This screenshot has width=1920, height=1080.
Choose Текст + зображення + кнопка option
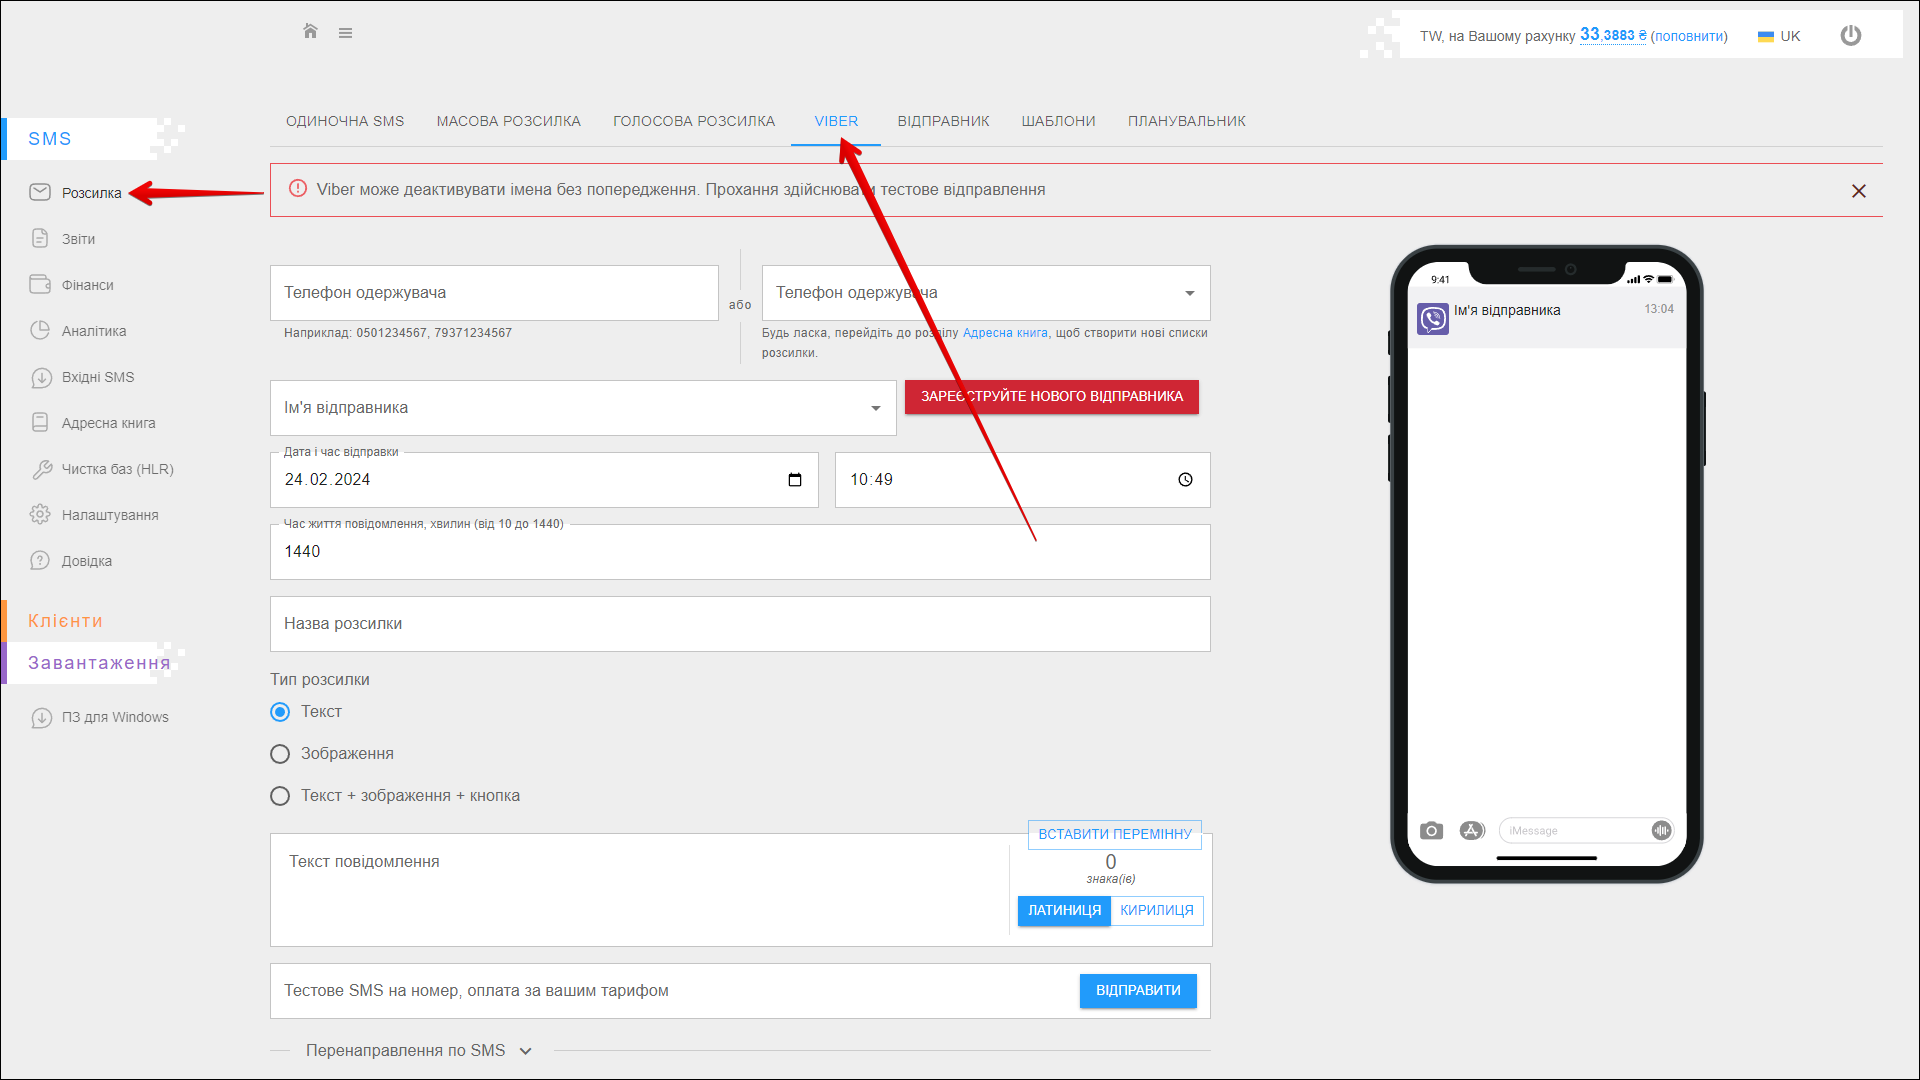click(280, 796)
